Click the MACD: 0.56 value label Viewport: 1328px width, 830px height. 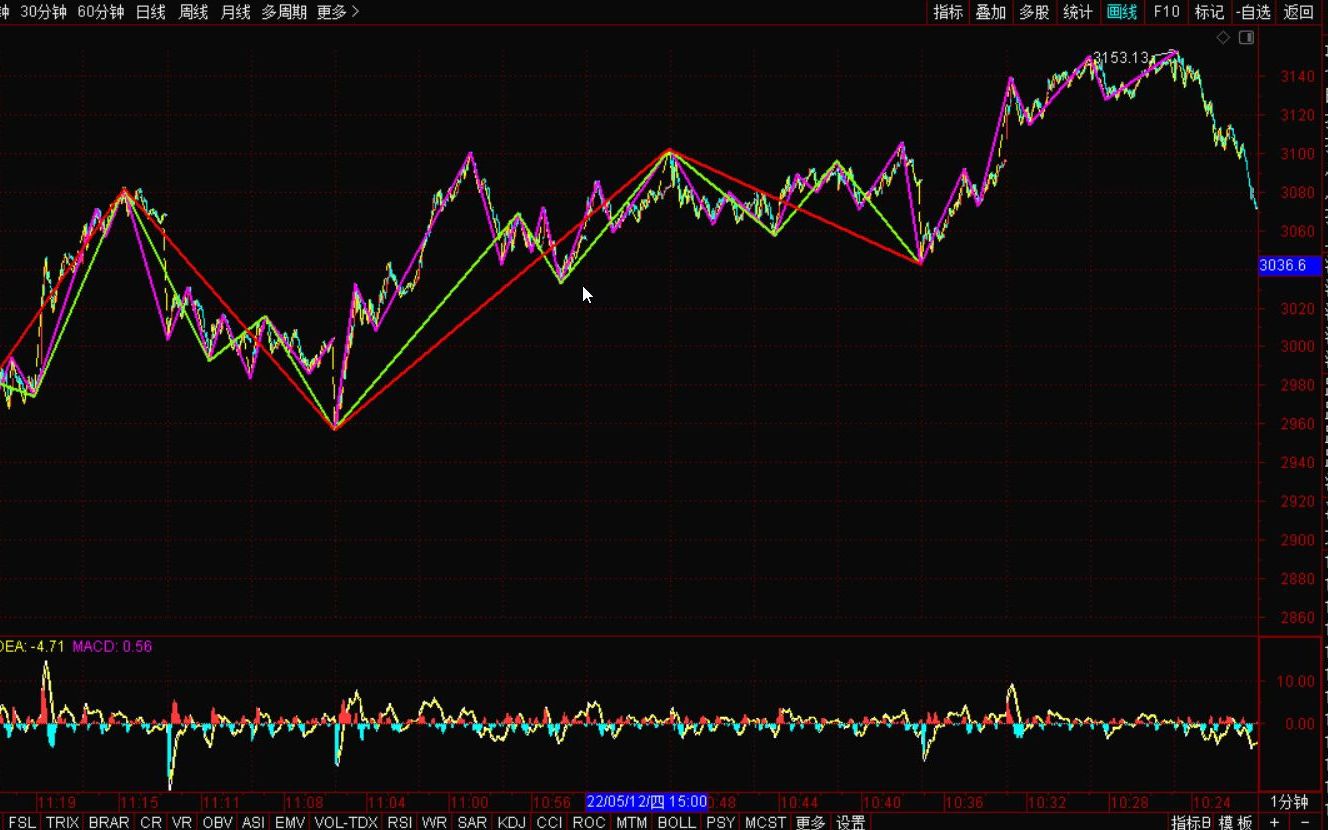coord(112,646)
